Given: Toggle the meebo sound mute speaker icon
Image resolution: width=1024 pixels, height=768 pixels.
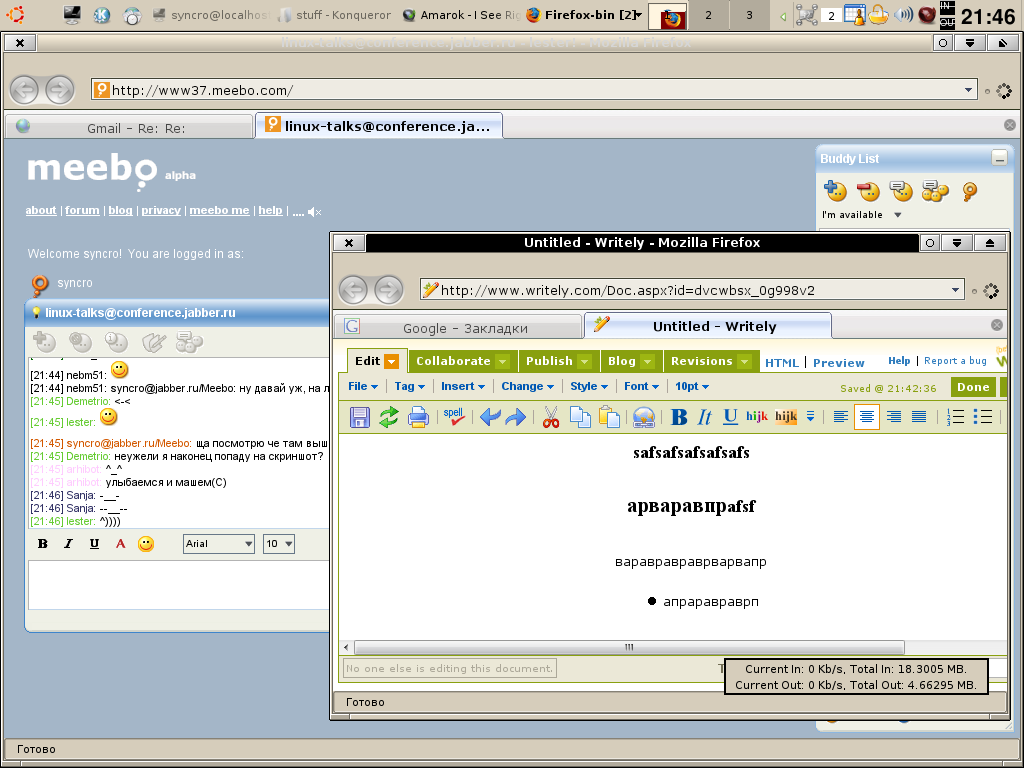Looking at the screenshot, I should (x=315, y=212).
